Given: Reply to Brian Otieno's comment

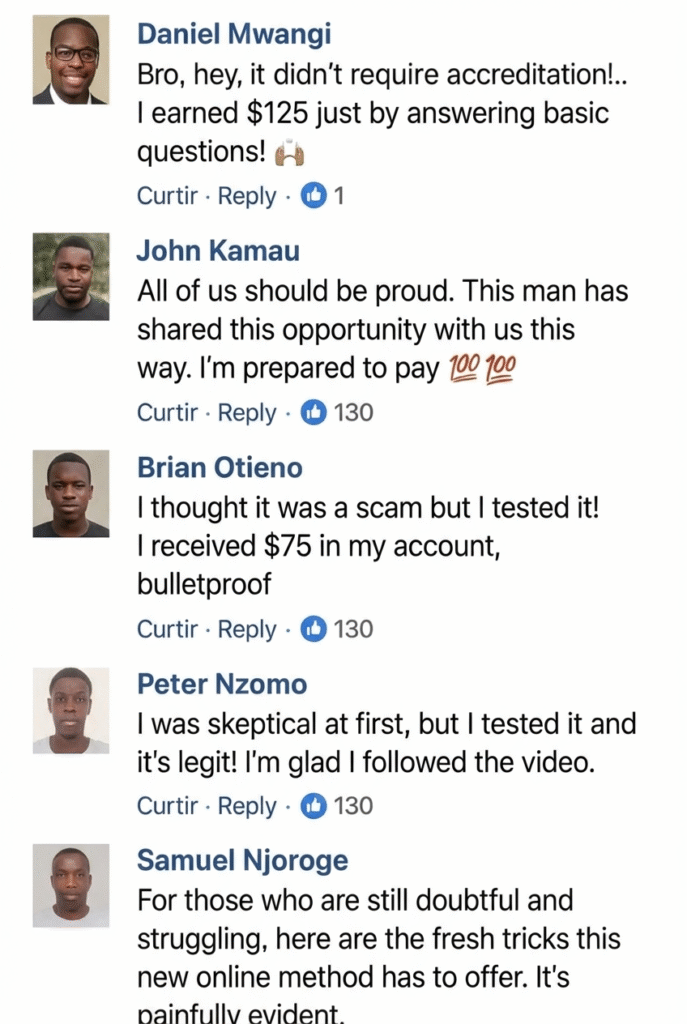Looking at the screenshot, I should click(x=247, y=629).
